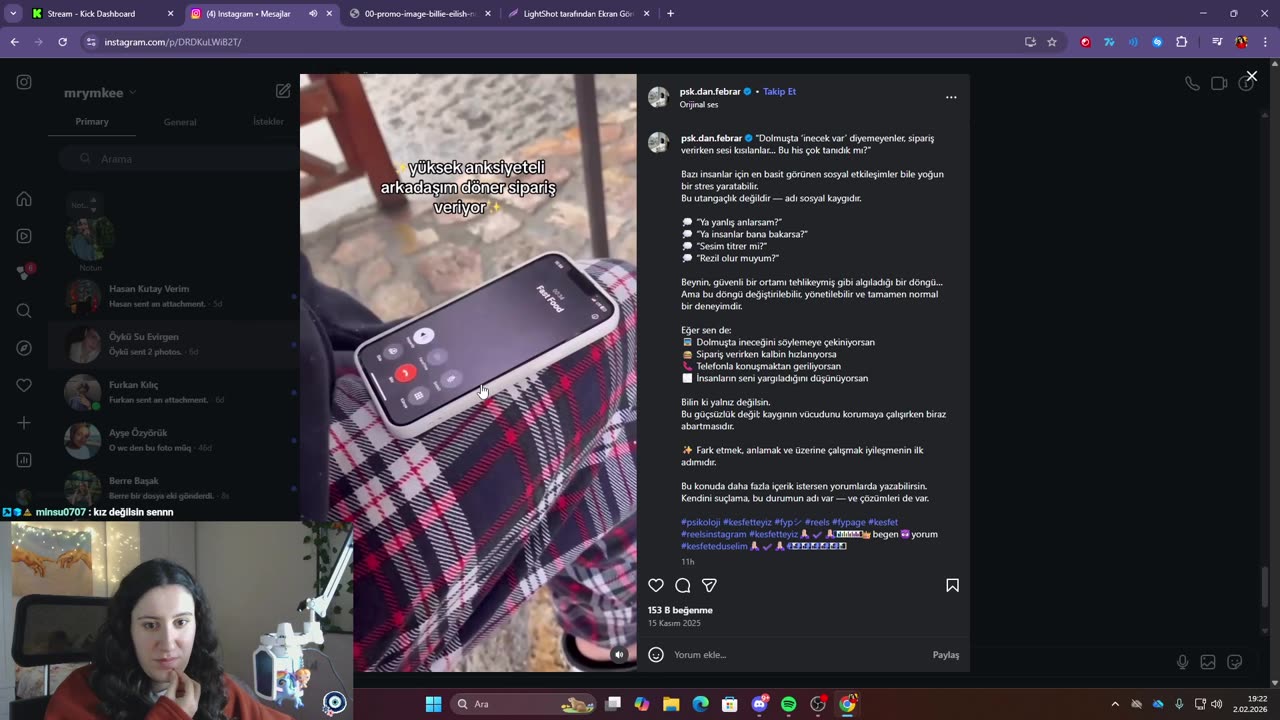Open chat with Öykü Su Evirgen

click(x=175, y=344)
